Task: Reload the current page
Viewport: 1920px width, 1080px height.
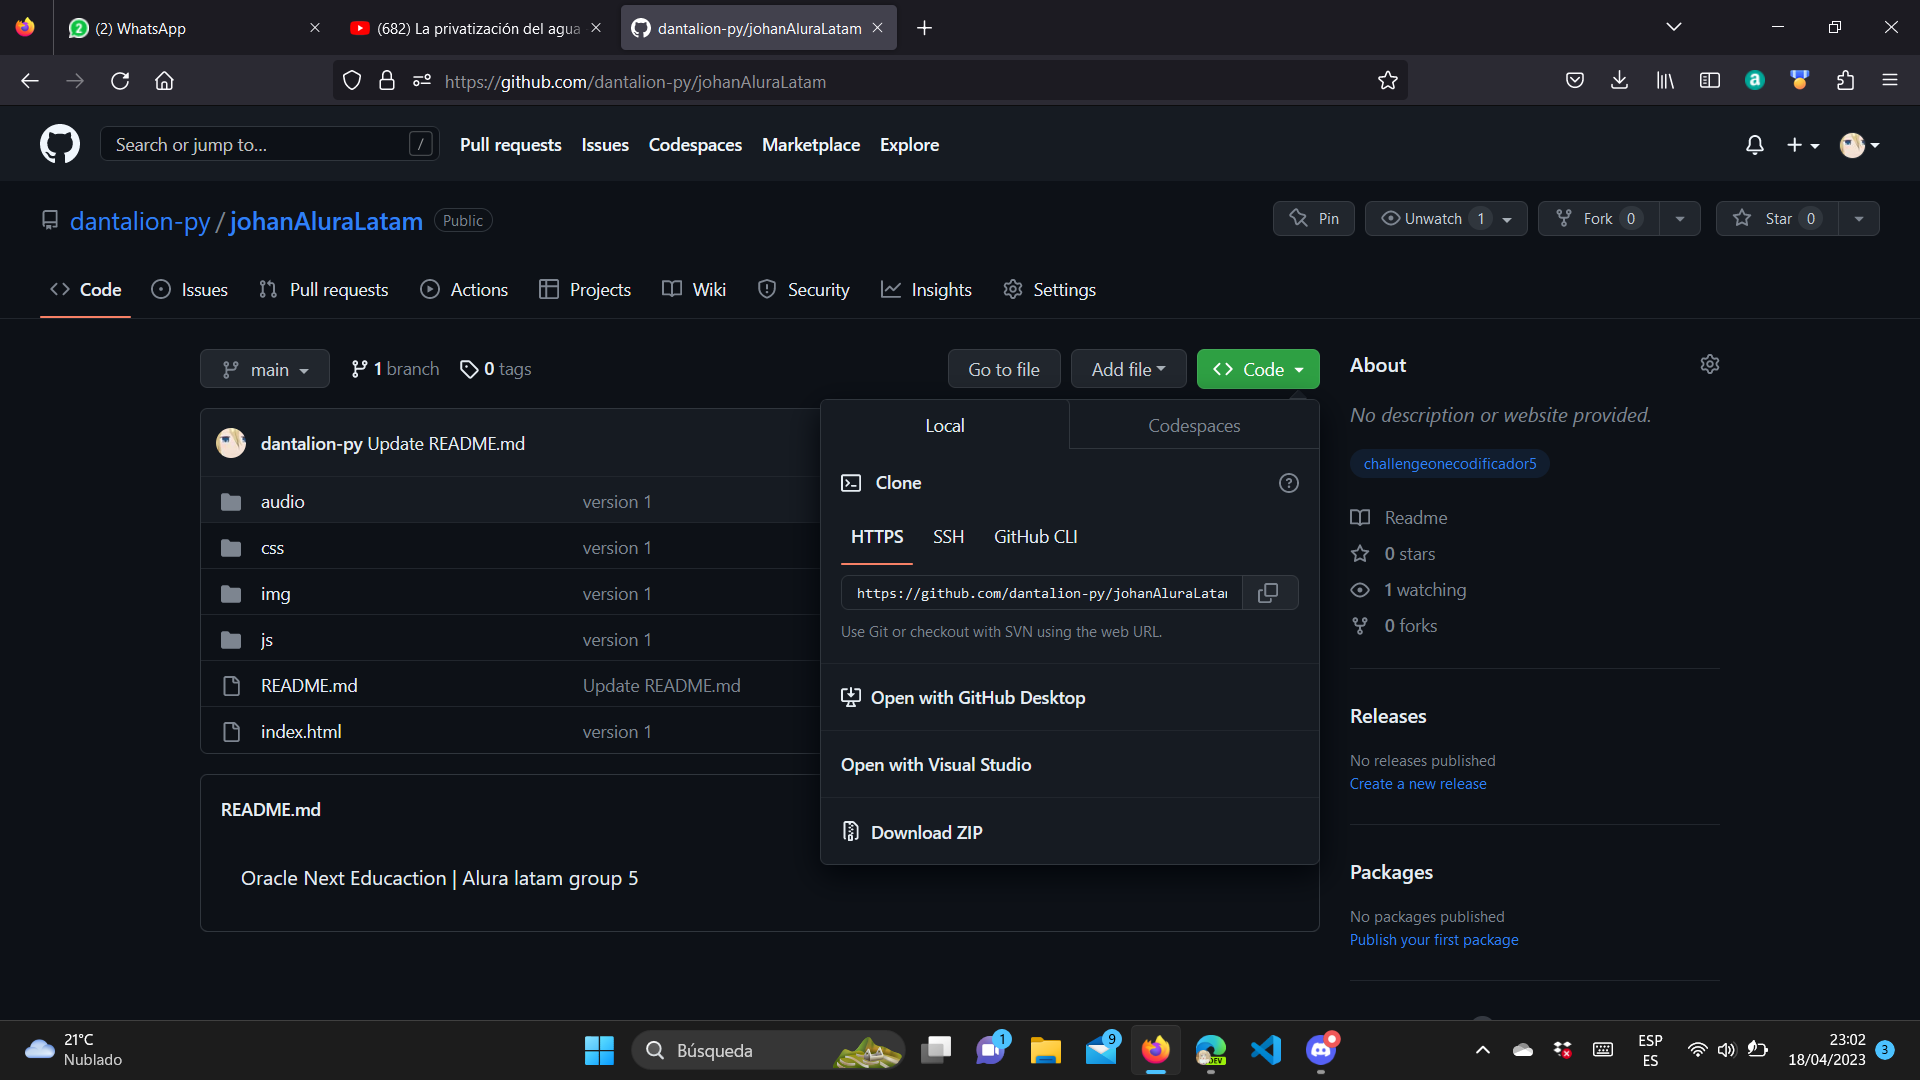Action: 120,81
